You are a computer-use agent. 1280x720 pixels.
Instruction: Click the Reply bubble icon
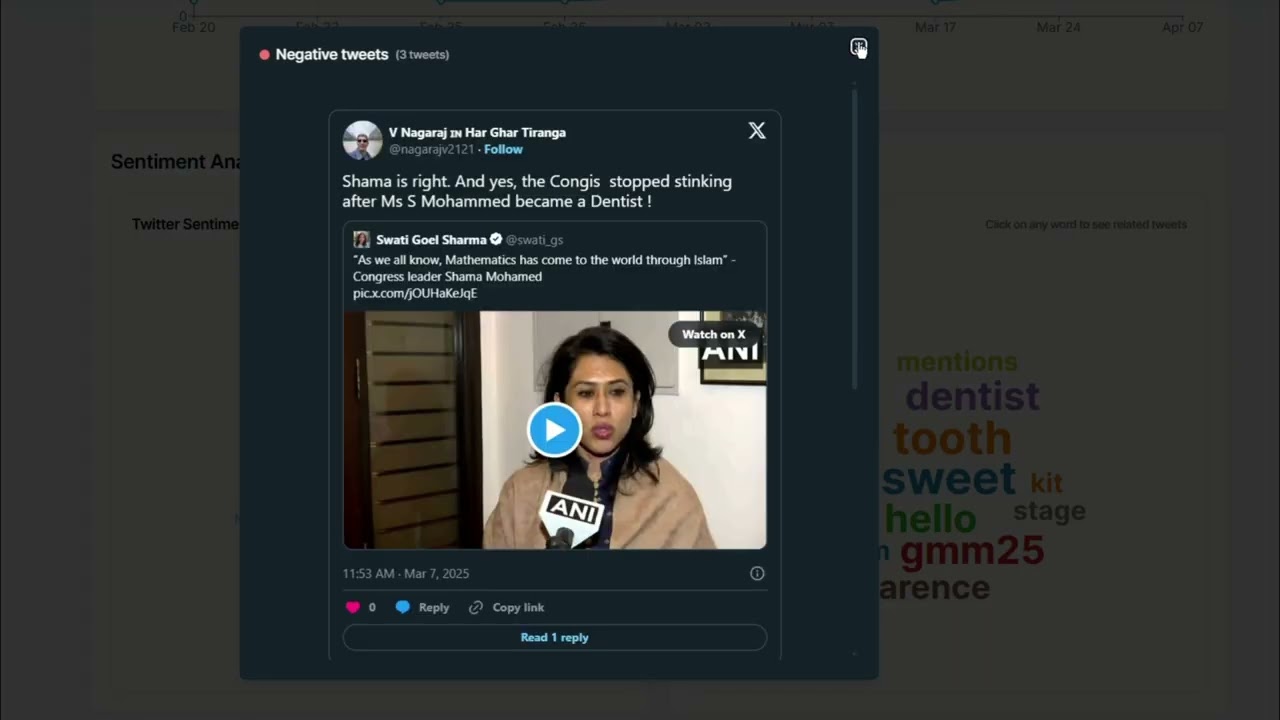pos(402,607)
